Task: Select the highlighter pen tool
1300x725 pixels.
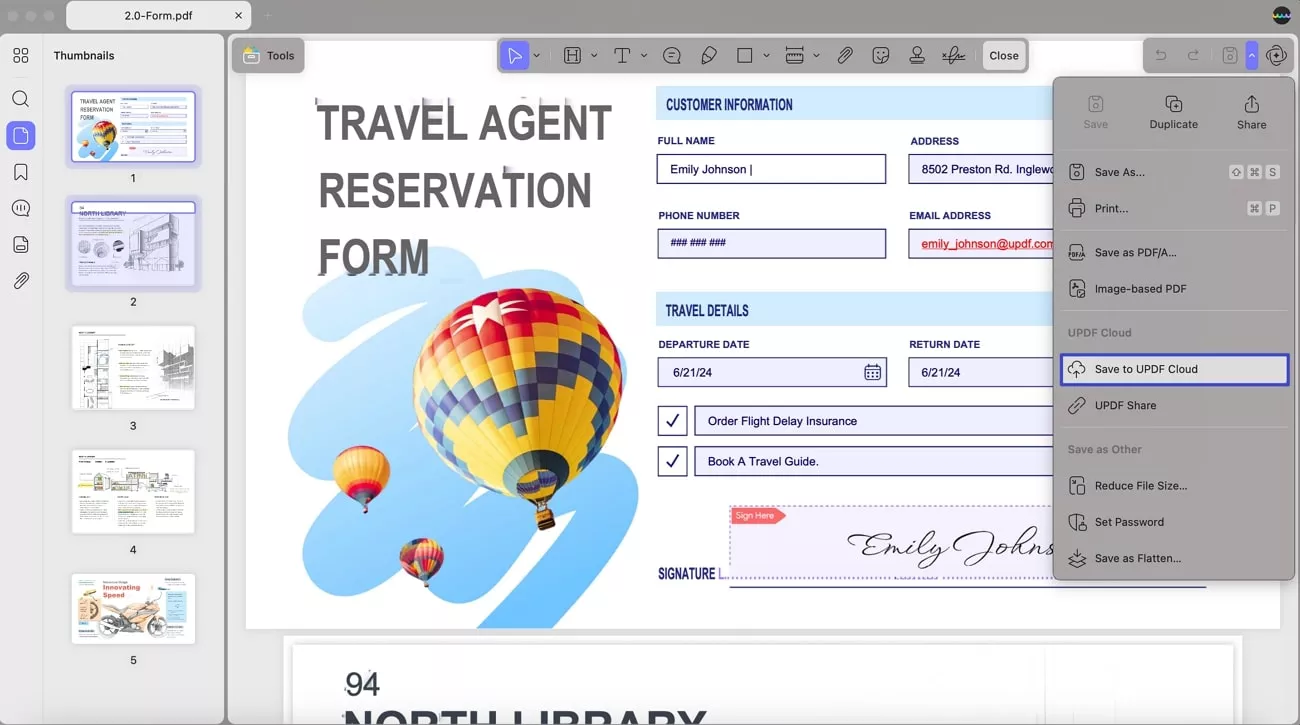Action: coord(709,56)
